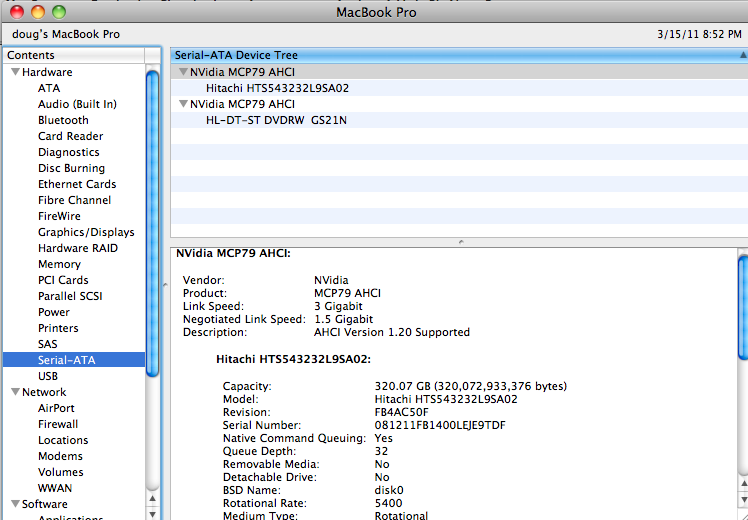The height and width of the screenshot is (520, 748).
Task: Select WWAN under Network
Action: point(55,488)
